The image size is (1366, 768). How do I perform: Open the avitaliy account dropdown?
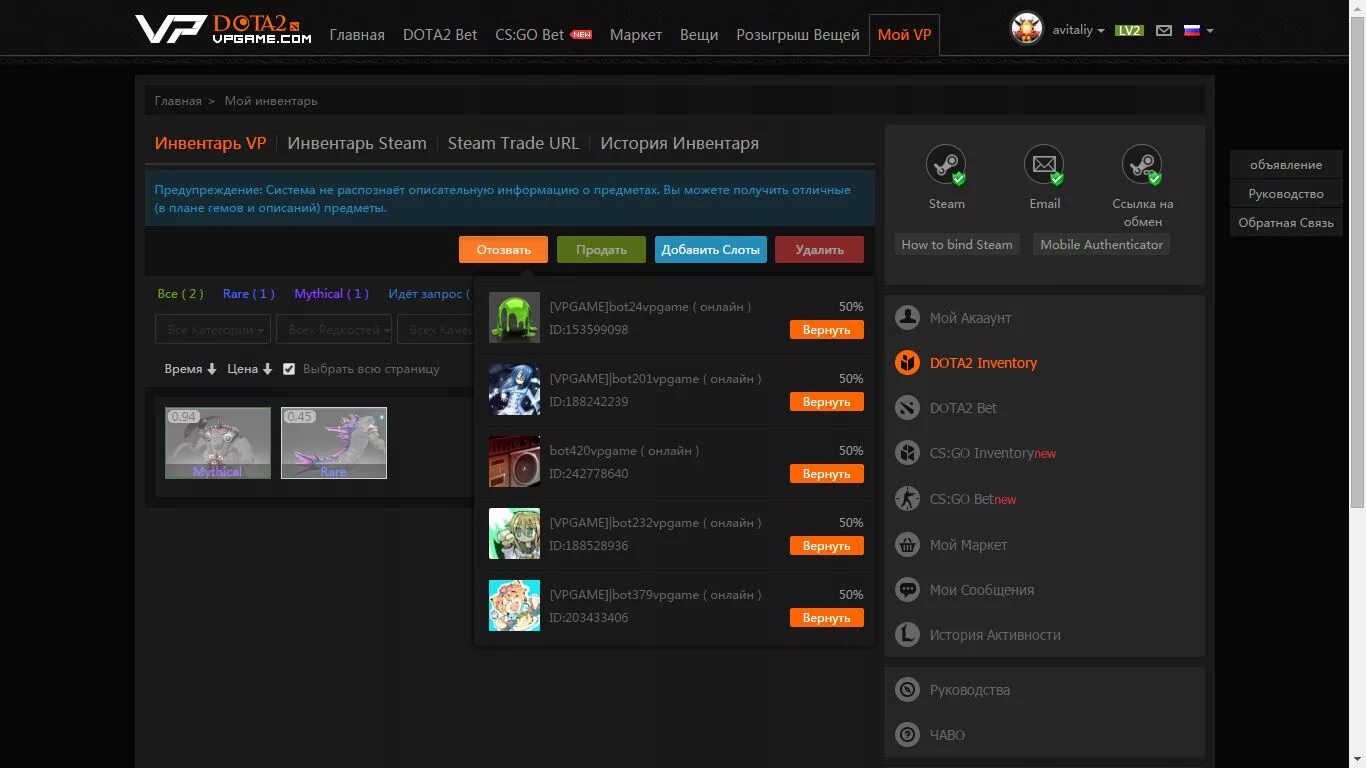point(1078,30)
